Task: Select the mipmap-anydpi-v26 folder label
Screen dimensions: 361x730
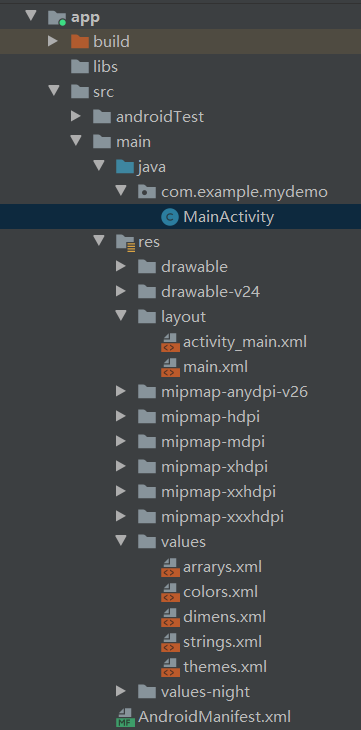Action: [234, 392]
